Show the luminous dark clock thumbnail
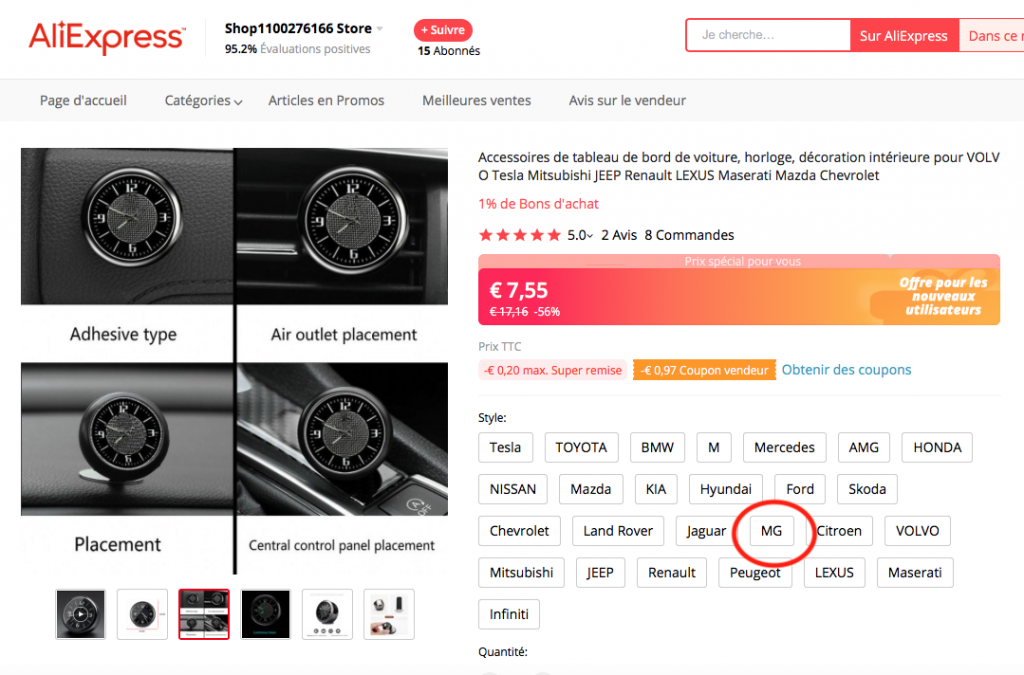This screenshot has width=1024, height=675. [x=265, y=614]
